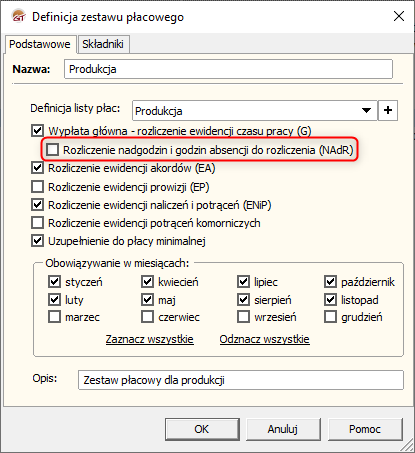415x453 pixels.
Task: Select the Podstawowe tab
Action: [x=40, y=44]
